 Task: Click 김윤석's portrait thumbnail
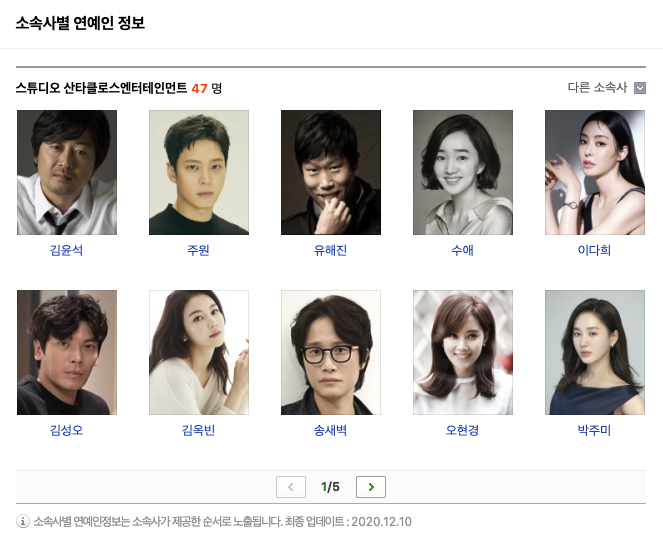coord(67,172)
